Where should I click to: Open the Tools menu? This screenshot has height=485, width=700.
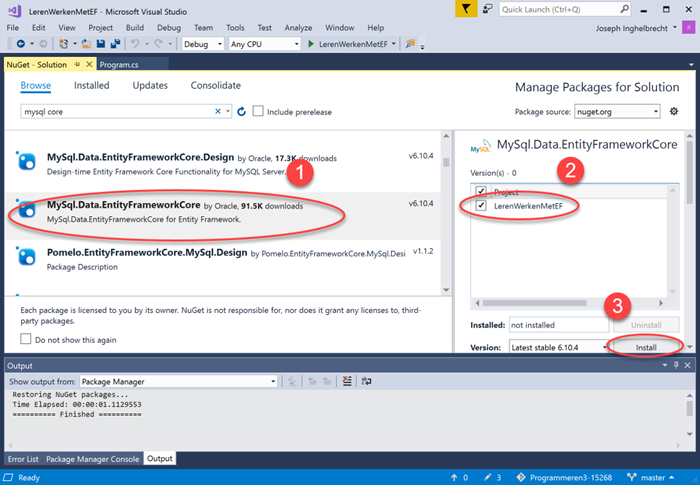(235, 28)
